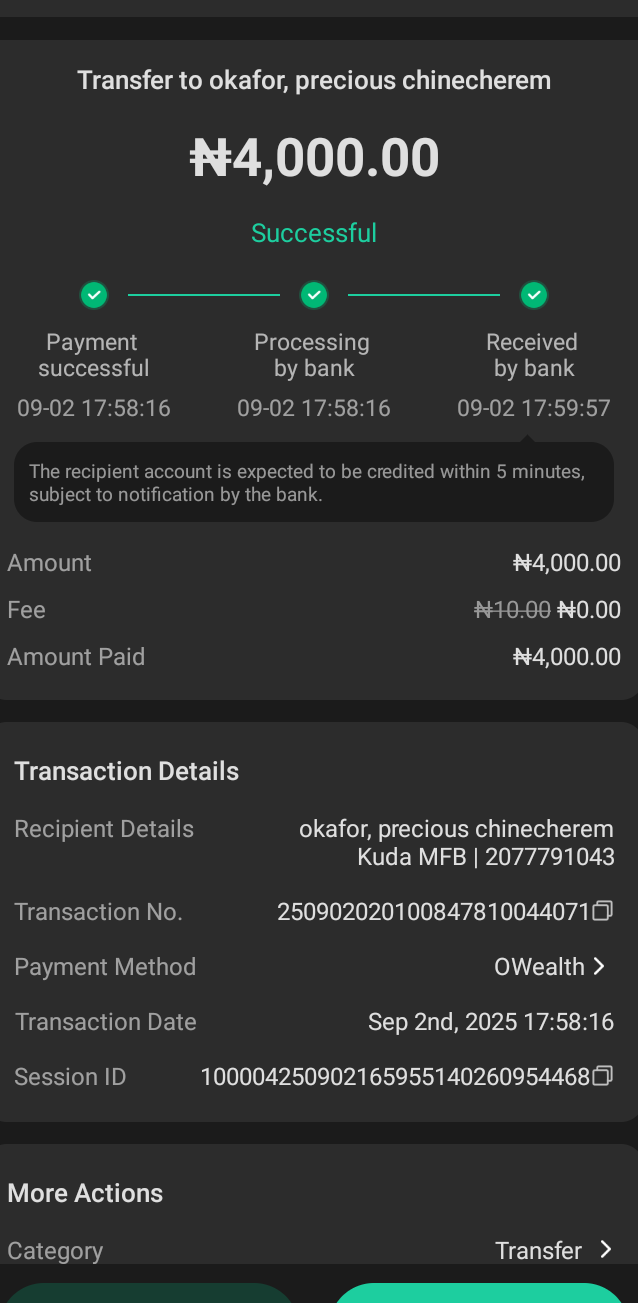Copy the Transaction No. using copy icon
The image size is (638, 1303).
pyautogui.click(x=602, y=911)
